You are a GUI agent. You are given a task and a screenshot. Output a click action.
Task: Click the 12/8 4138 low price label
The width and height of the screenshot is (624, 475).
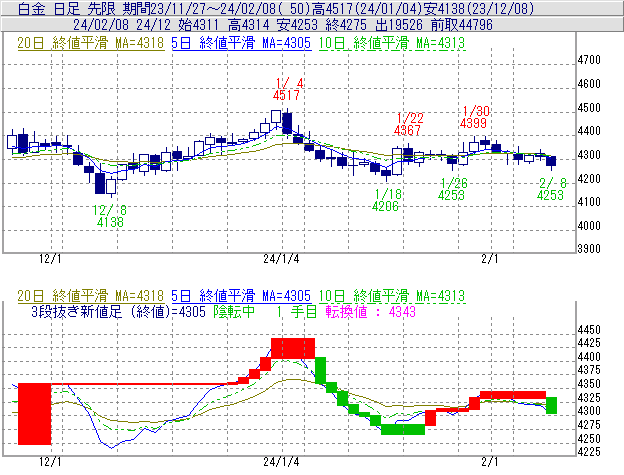point(110,216)
